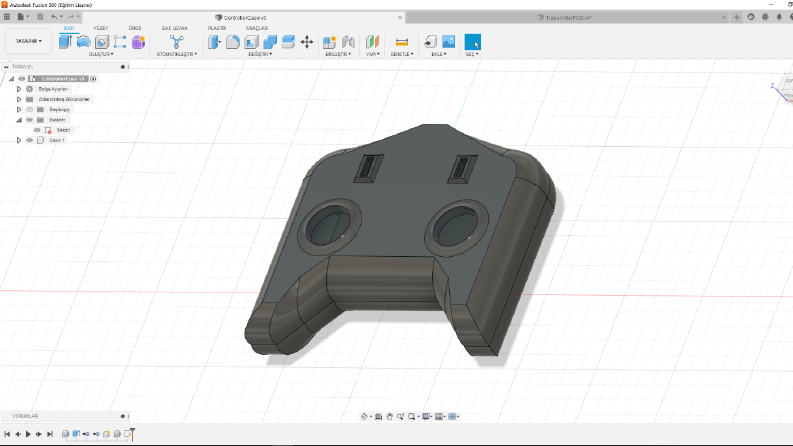Collapse the TARAYICI browser panel
Viewport: 793px width, 446px height.
click(6, 67)
